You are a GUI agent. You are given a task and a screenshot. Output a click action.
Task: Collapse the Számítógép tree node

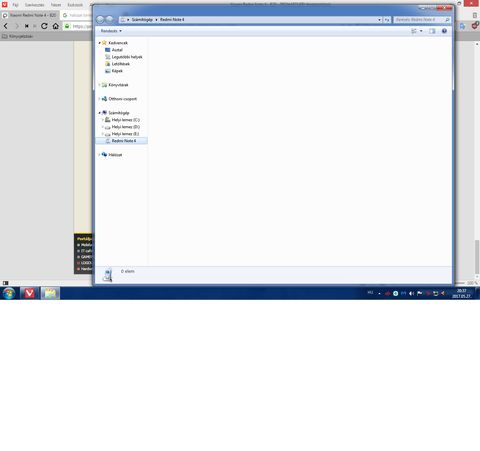(x=99, y=113)
